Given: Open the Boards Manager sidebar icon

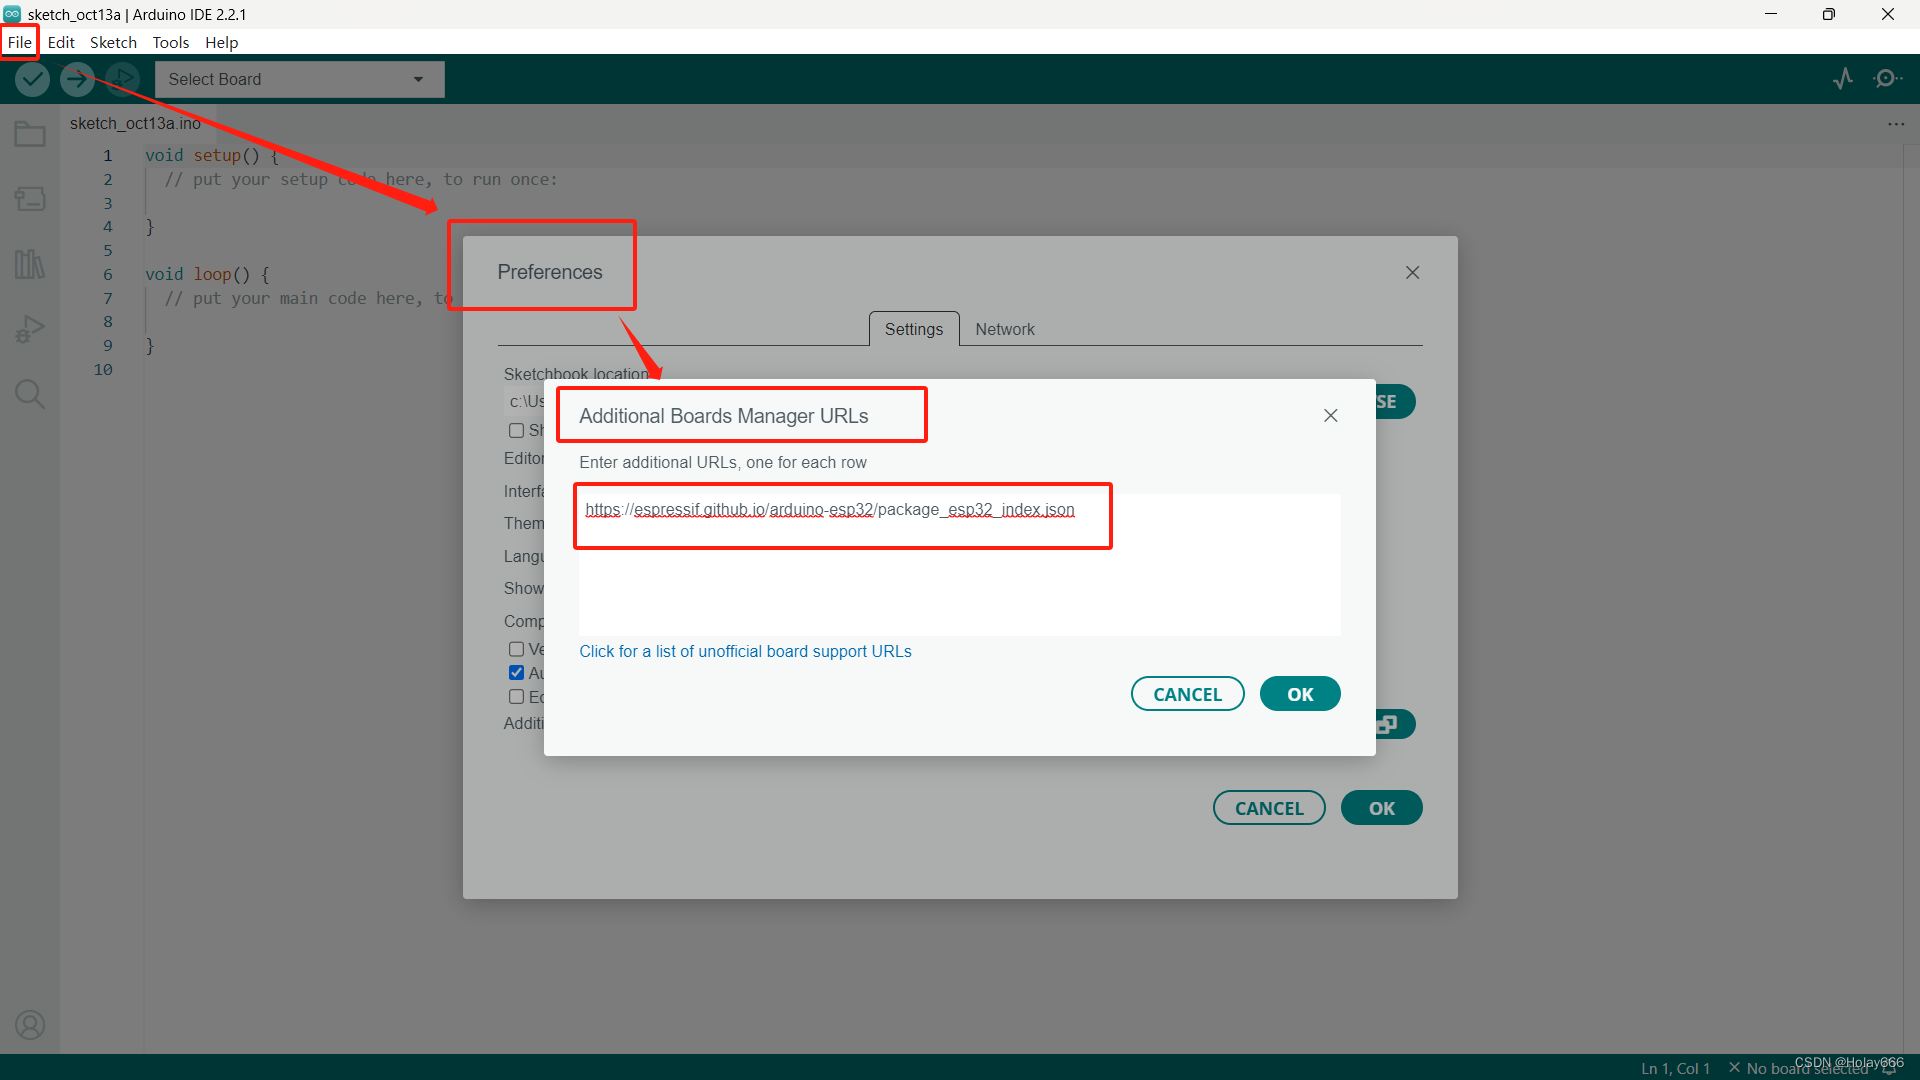Looking at the screenshot, I should coord(30,199).
